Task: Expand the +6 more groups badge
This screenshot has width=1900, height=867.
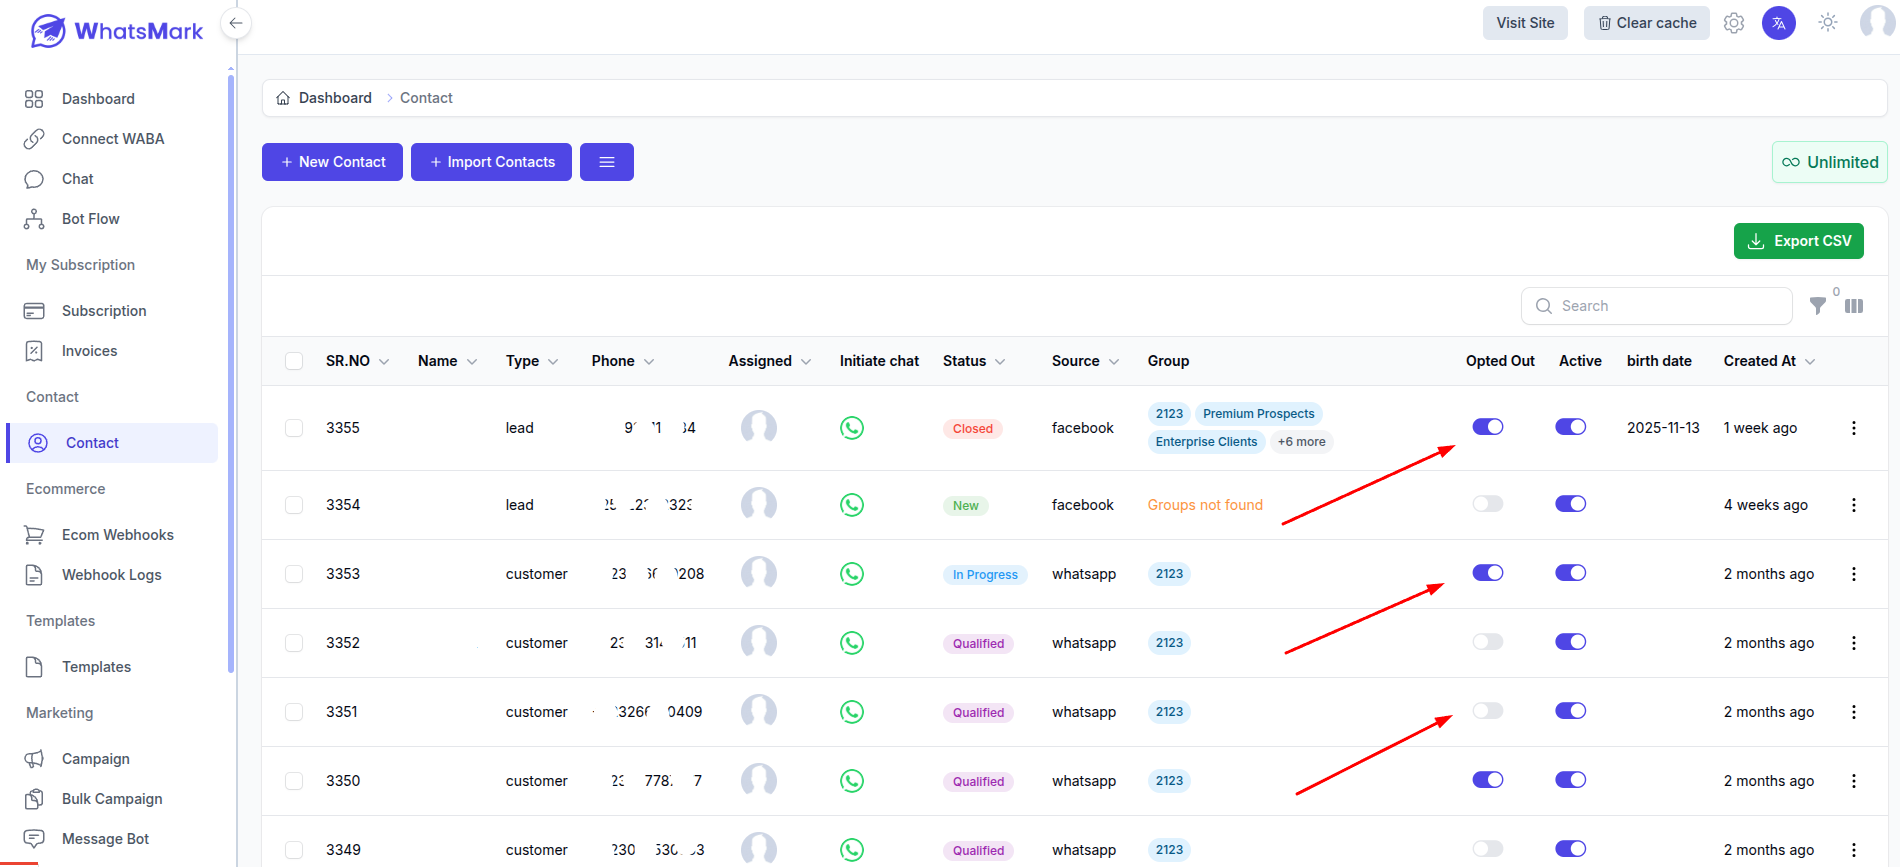Action: point(1302,442)
